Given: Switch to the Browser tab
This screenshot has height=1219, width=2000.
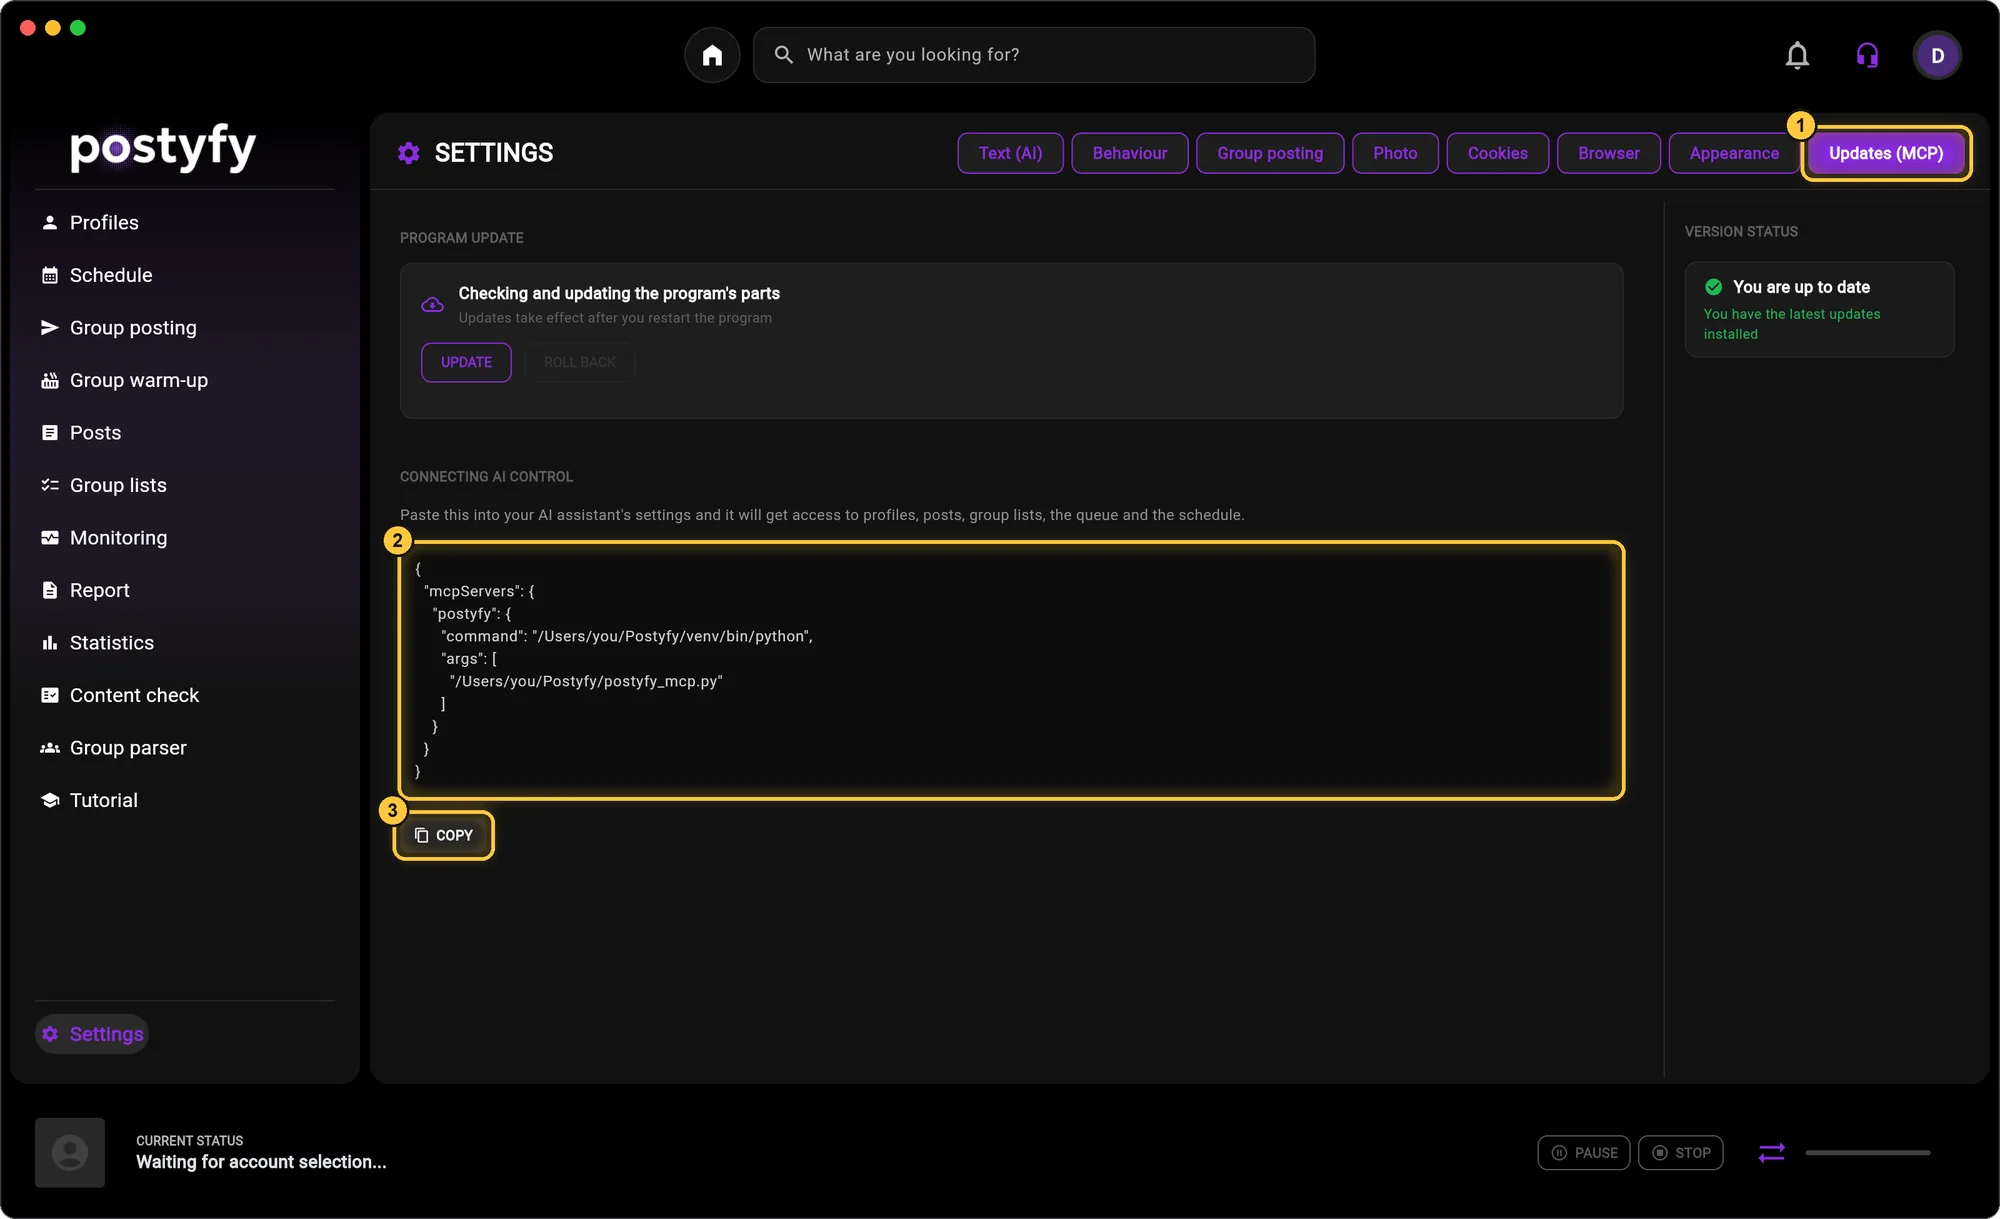Looking at the screenshot, I should [1608, 153].
